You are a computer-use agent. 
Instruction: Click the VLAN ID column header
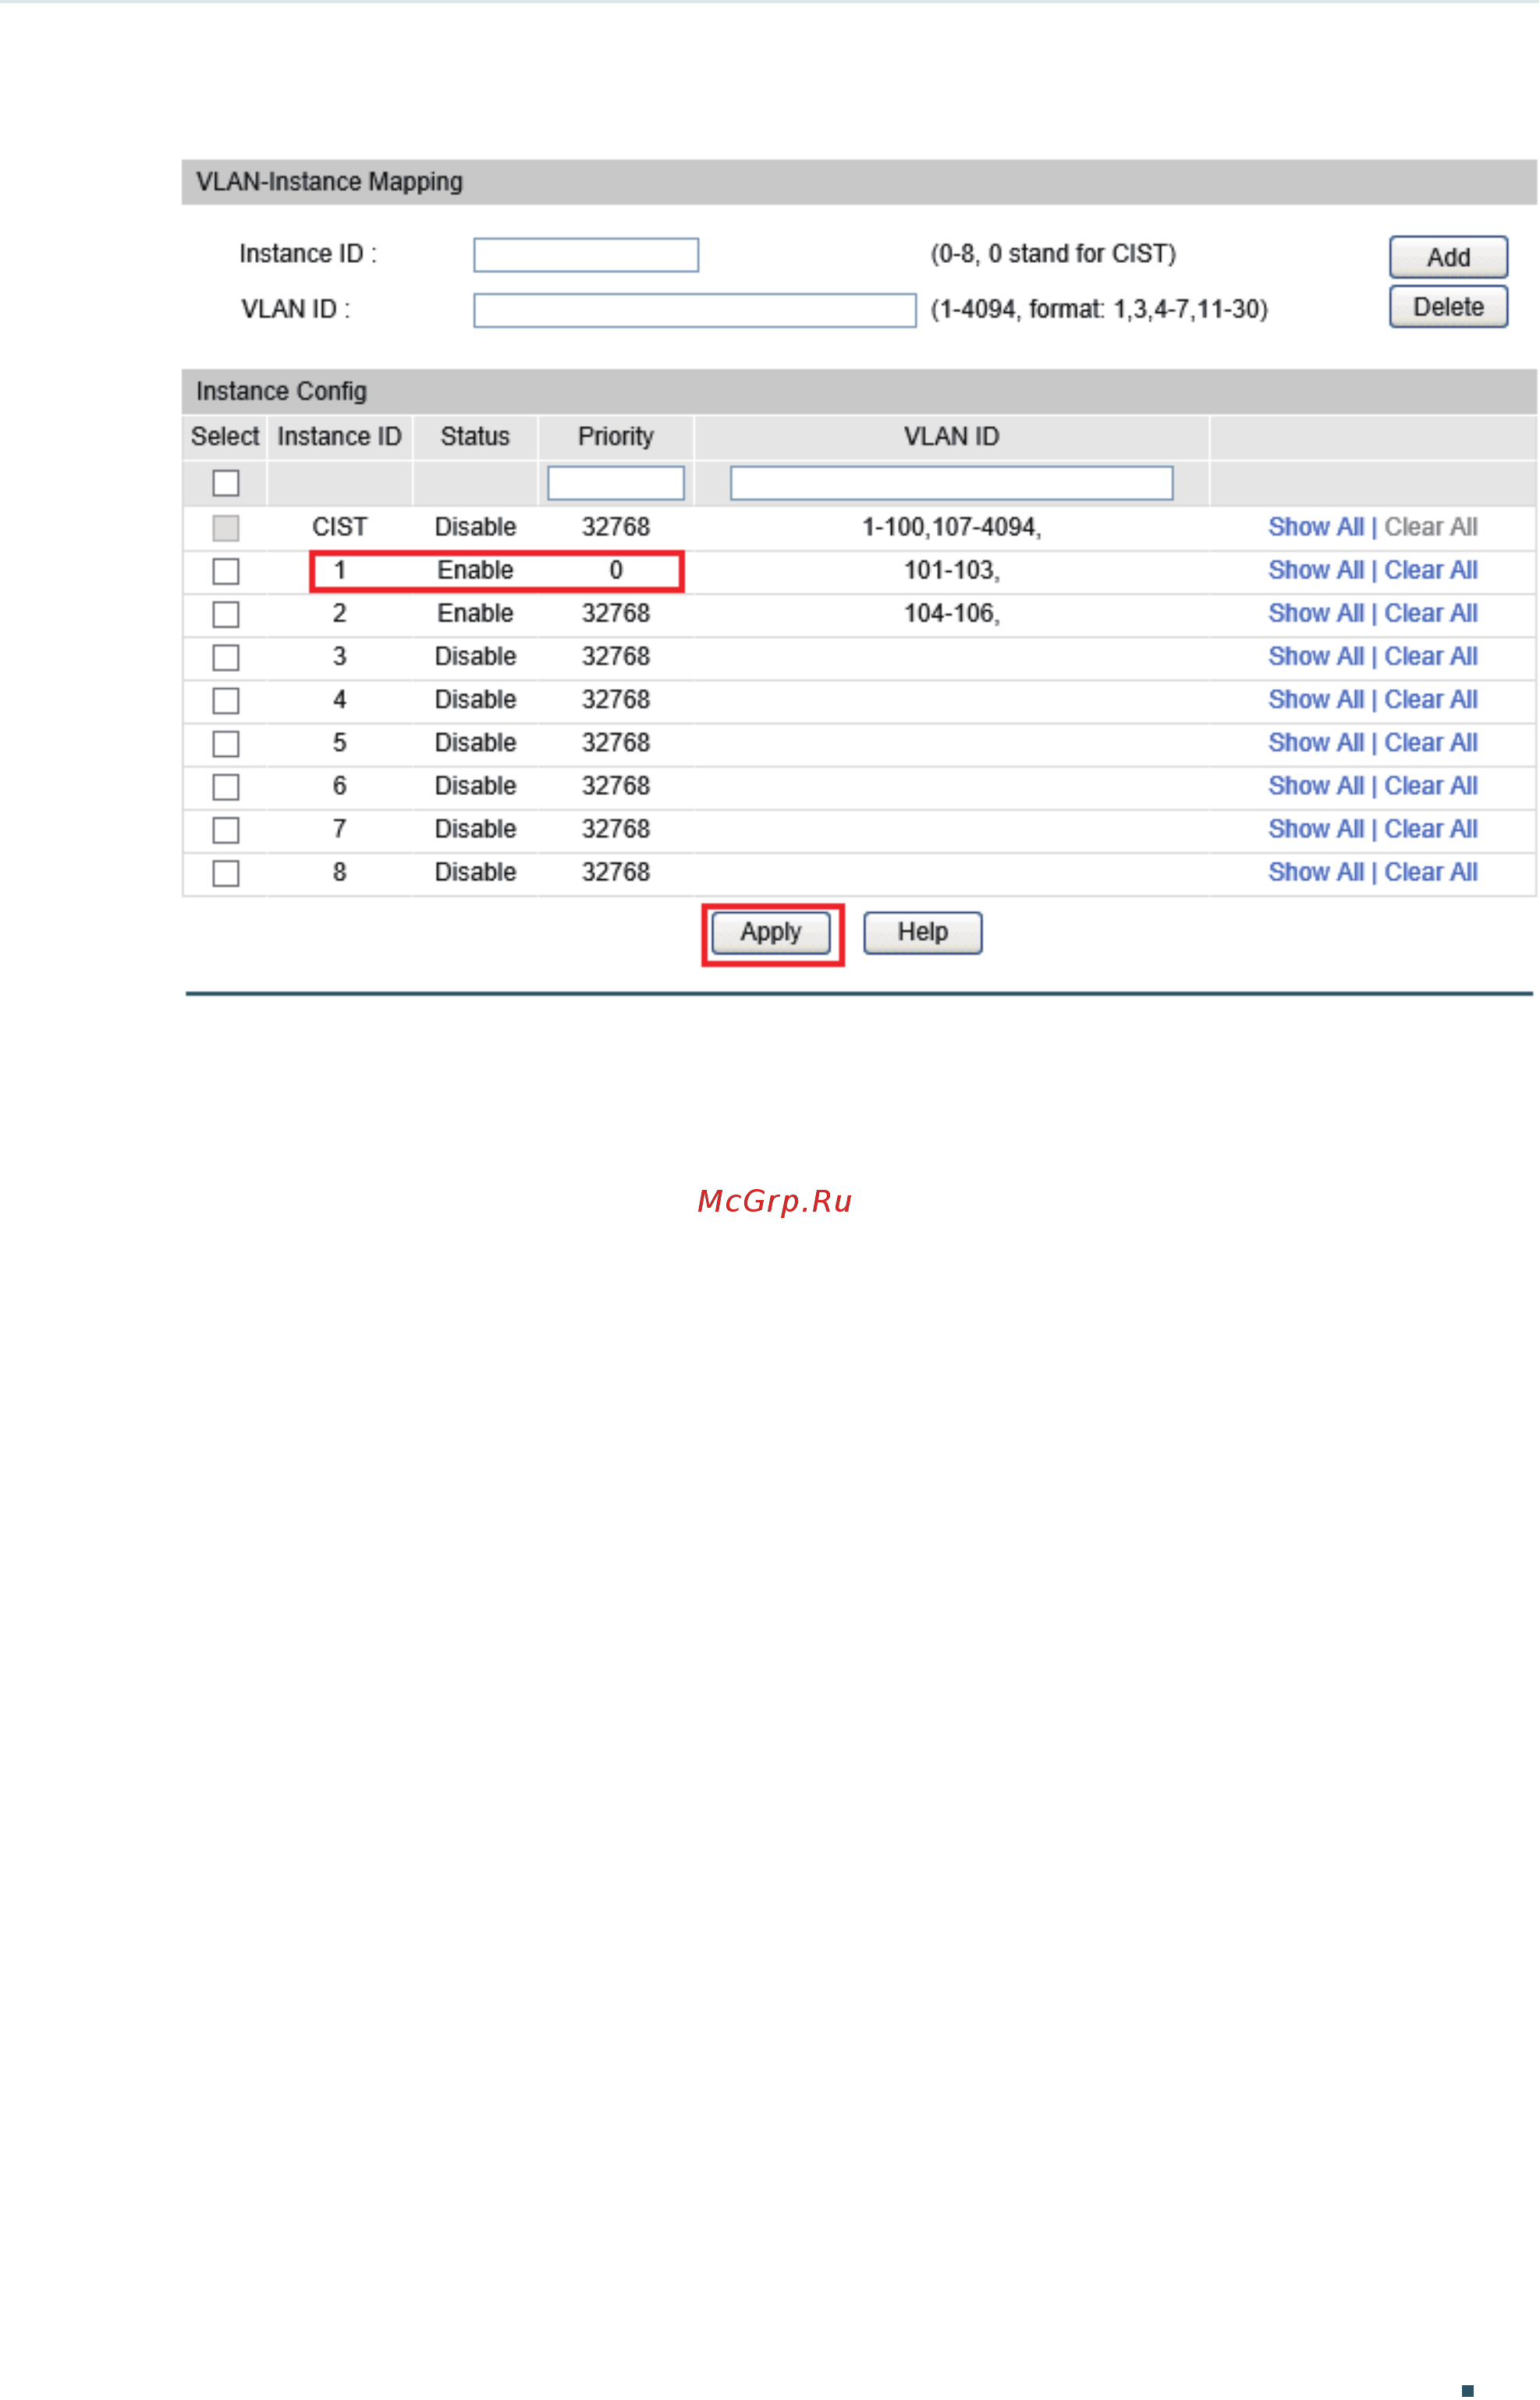[x=951, y=437]
